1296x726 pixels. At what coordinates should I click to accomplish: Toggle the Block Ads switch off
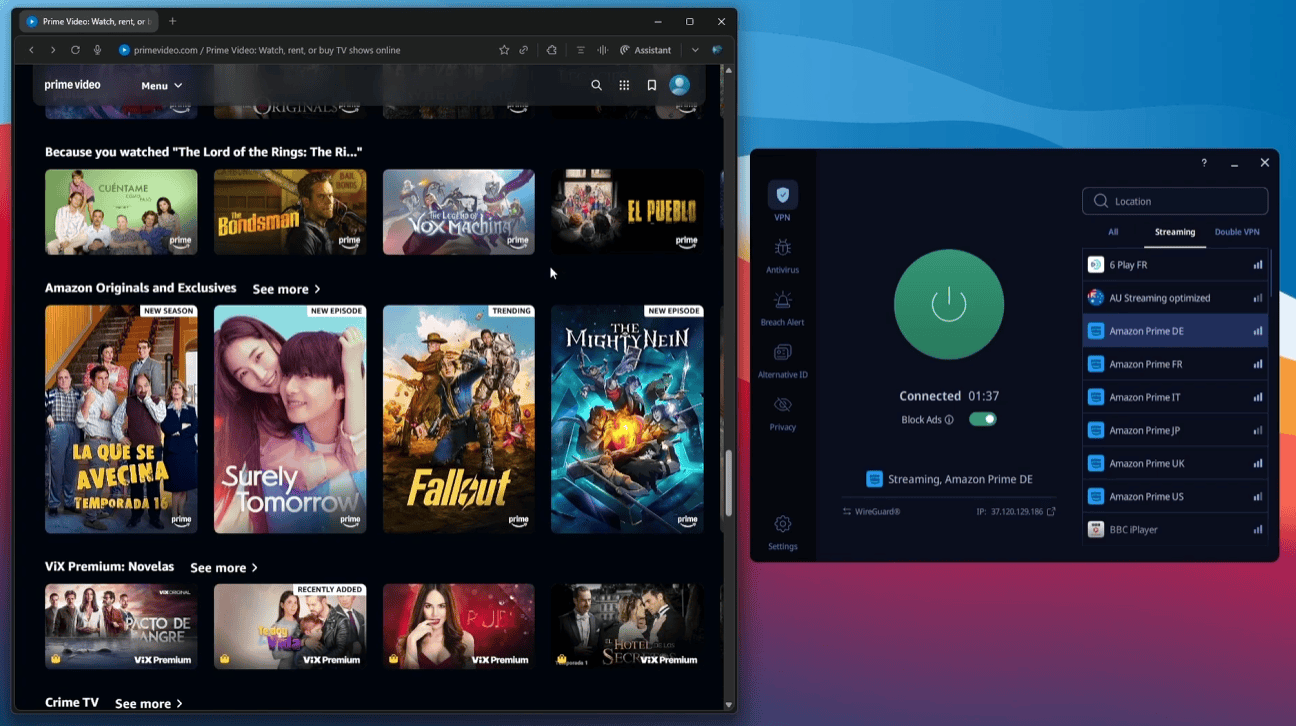(x=982, y=420)
